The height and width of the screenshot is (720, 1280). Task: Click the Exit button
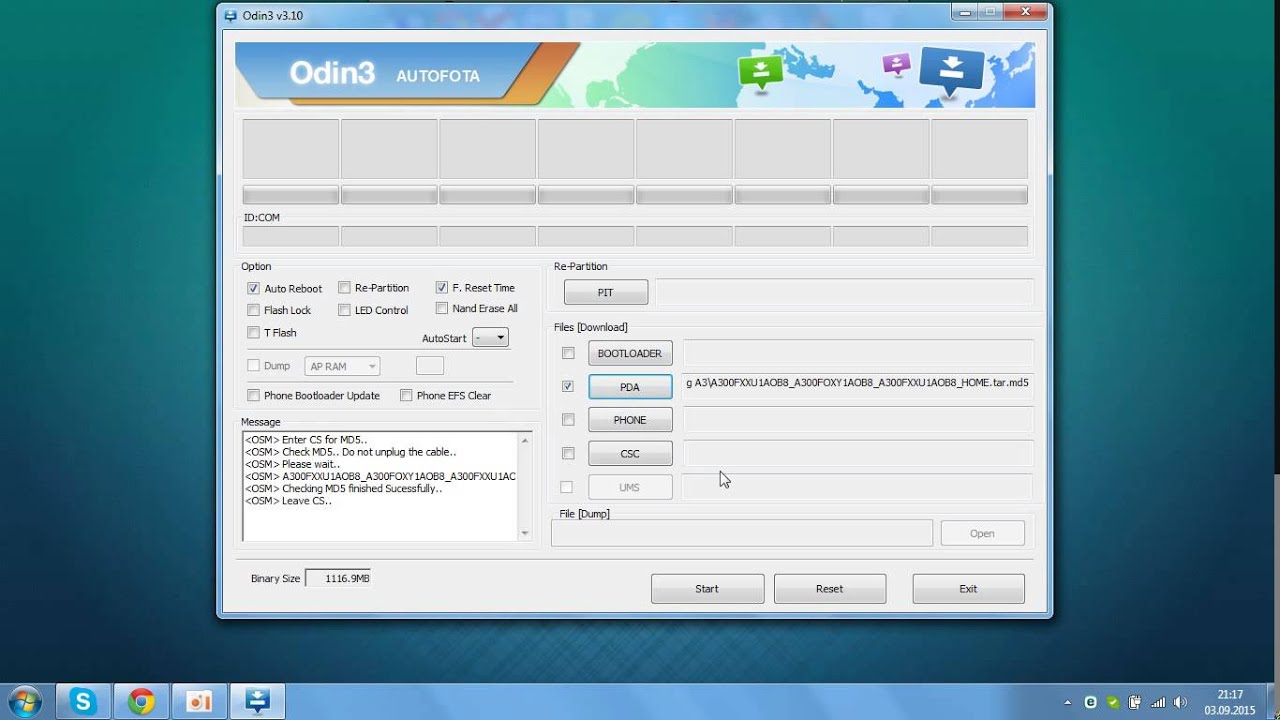[968, 589]
